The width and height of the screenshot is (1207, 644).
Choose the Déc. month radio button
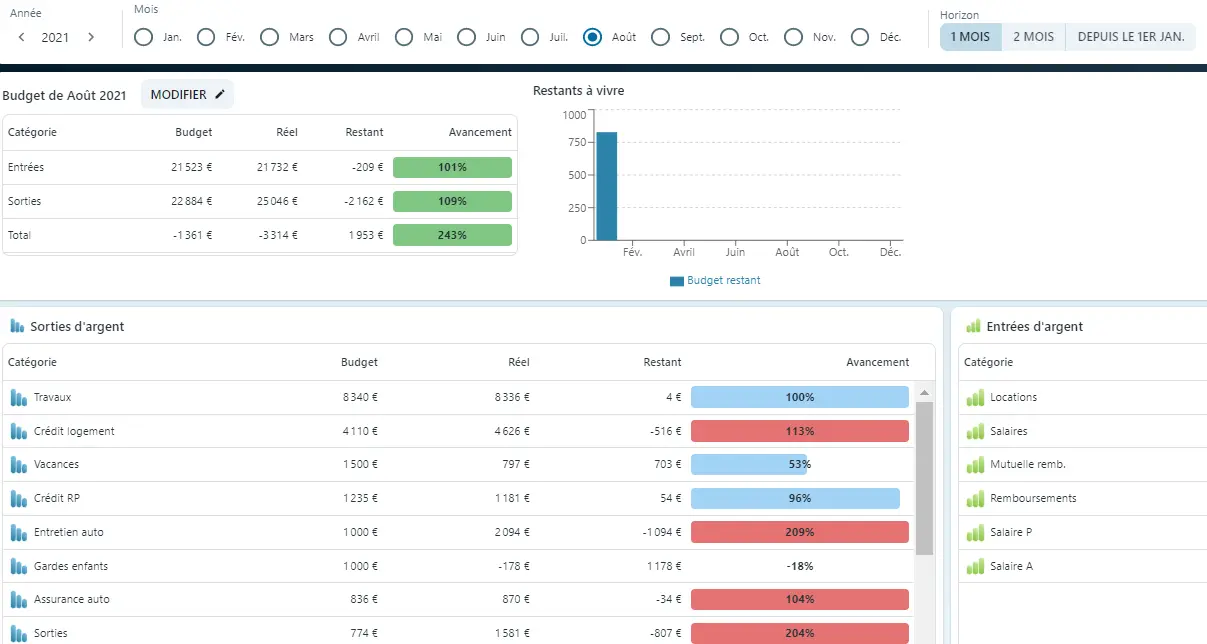pyautogui.click(x=860, y=37)
